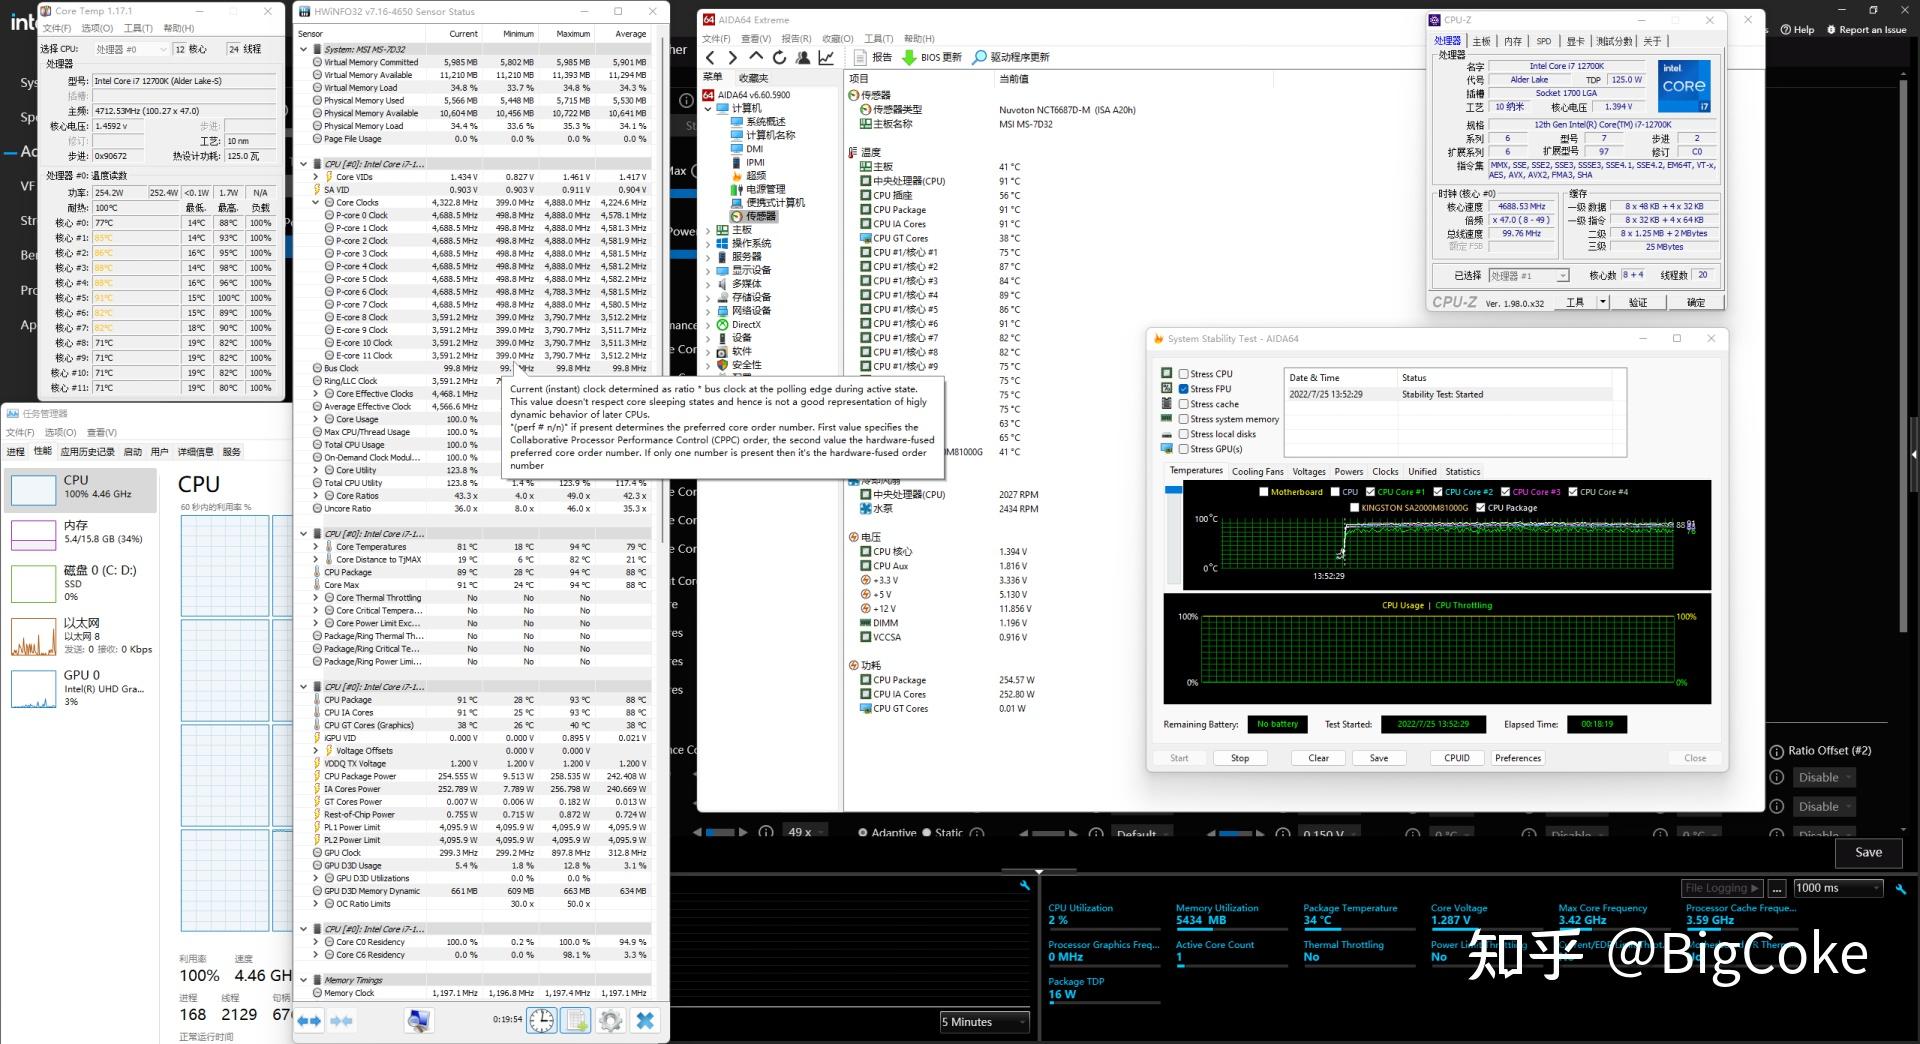Viewport: 1920px width, 1044px height.
Task: Click the Save button in Intel XTU
Action: pos(1868,853)
